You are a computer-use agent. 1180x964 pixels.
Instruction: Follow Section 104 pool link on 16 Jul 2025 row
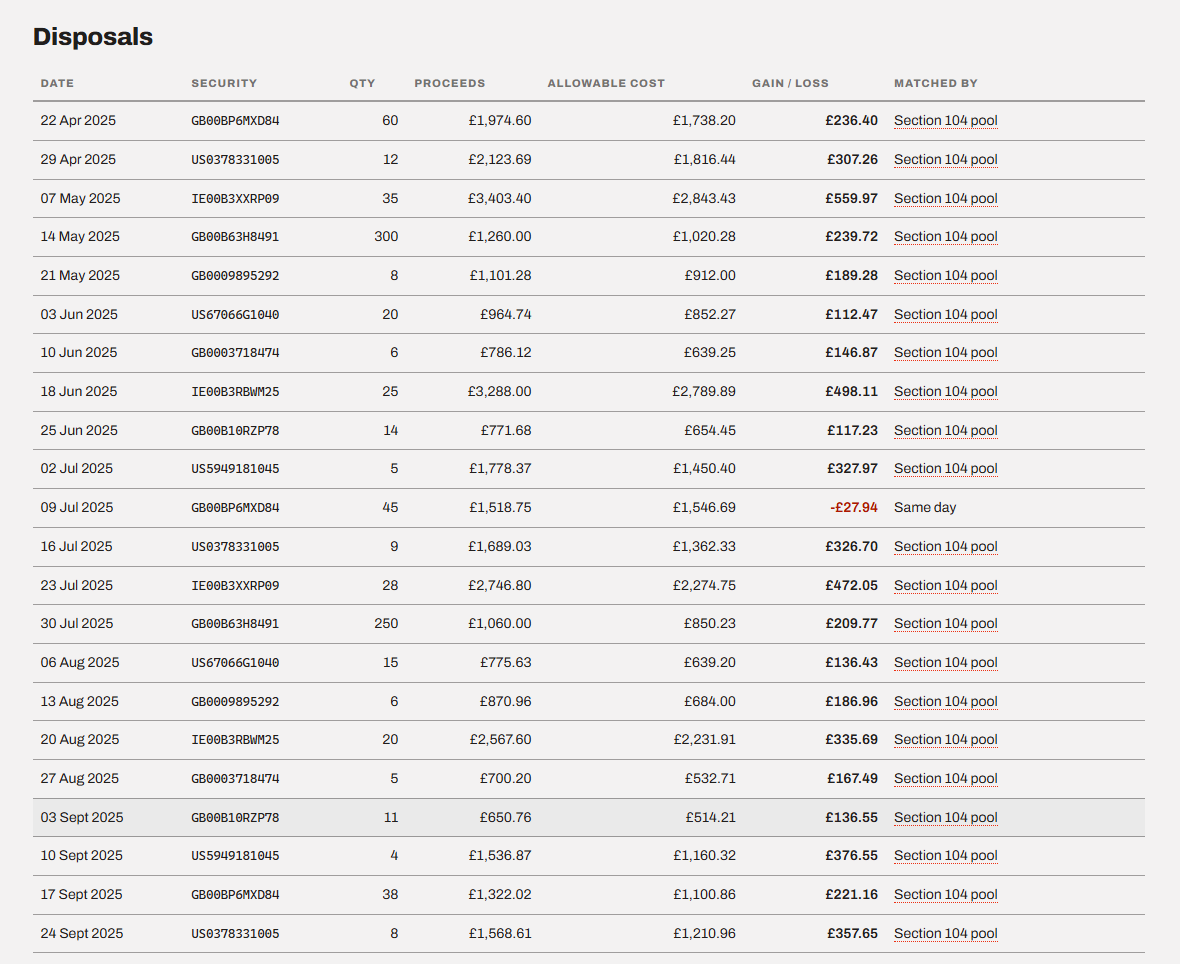point(945,546)
